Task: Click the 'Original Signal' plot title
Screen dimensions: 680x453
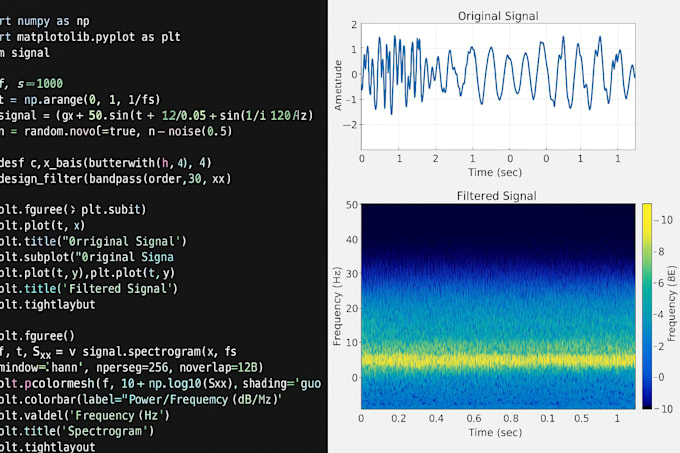Action: point(498,16)
